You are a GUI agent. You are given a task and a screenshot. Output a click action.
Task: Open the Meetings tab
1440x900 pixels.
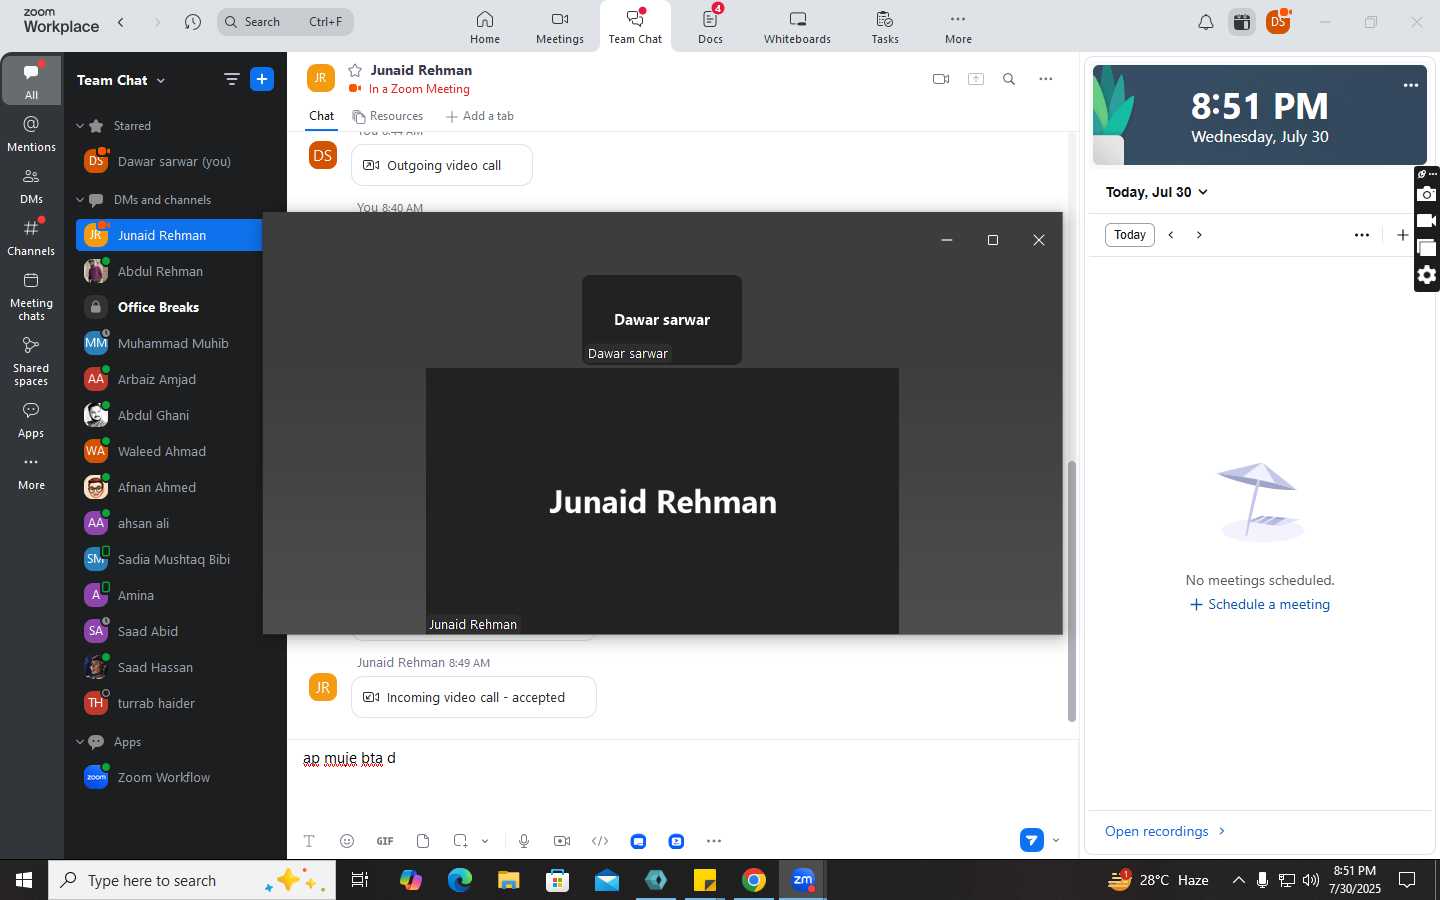[560, 27]
